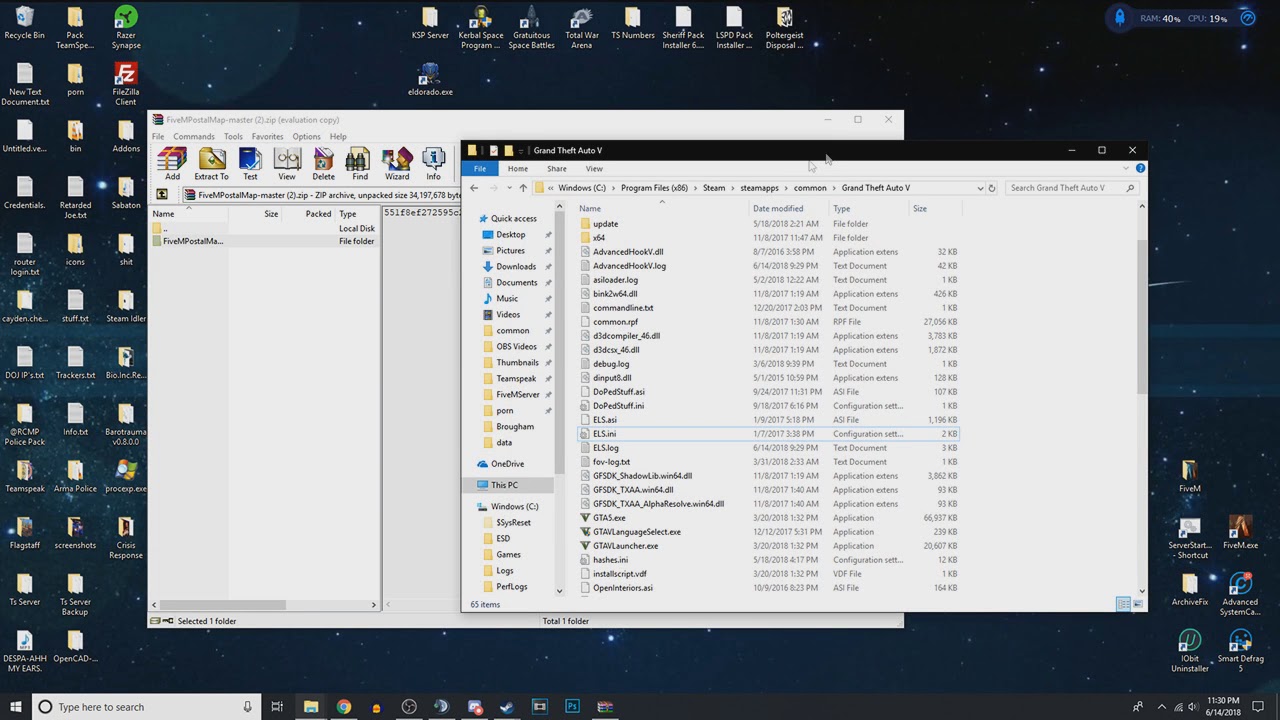Open Explorer help question mark icon
This screenshot has width=1280, height=720.
click(1140, 168)
